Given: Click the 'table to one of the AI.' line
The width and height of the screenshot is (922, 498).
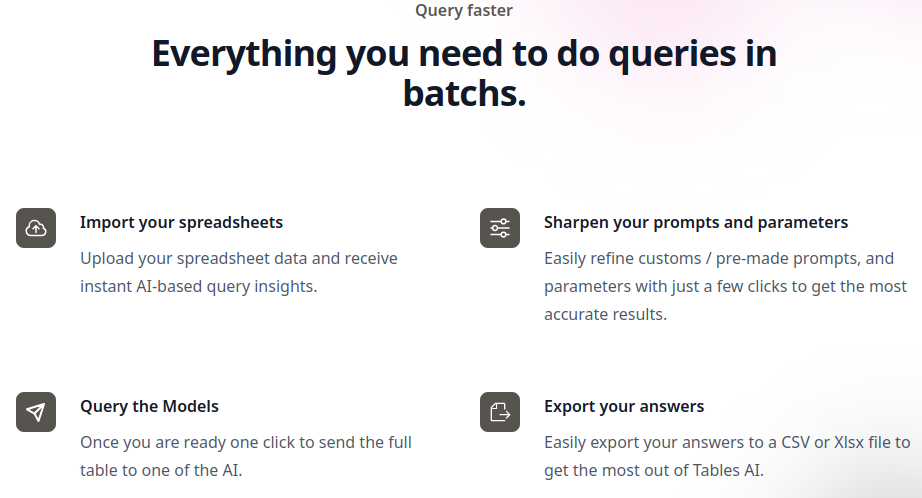Looking at the screenshot, I should coord(161,470).
